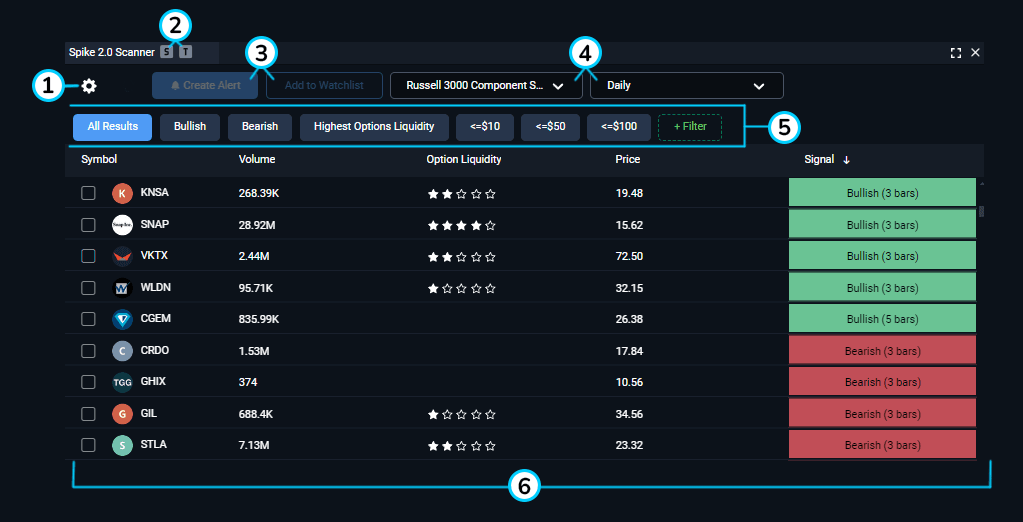Screen dimensions: 1023x522
Task: Add a new filter with + Filter
Action: pos(690,127)
